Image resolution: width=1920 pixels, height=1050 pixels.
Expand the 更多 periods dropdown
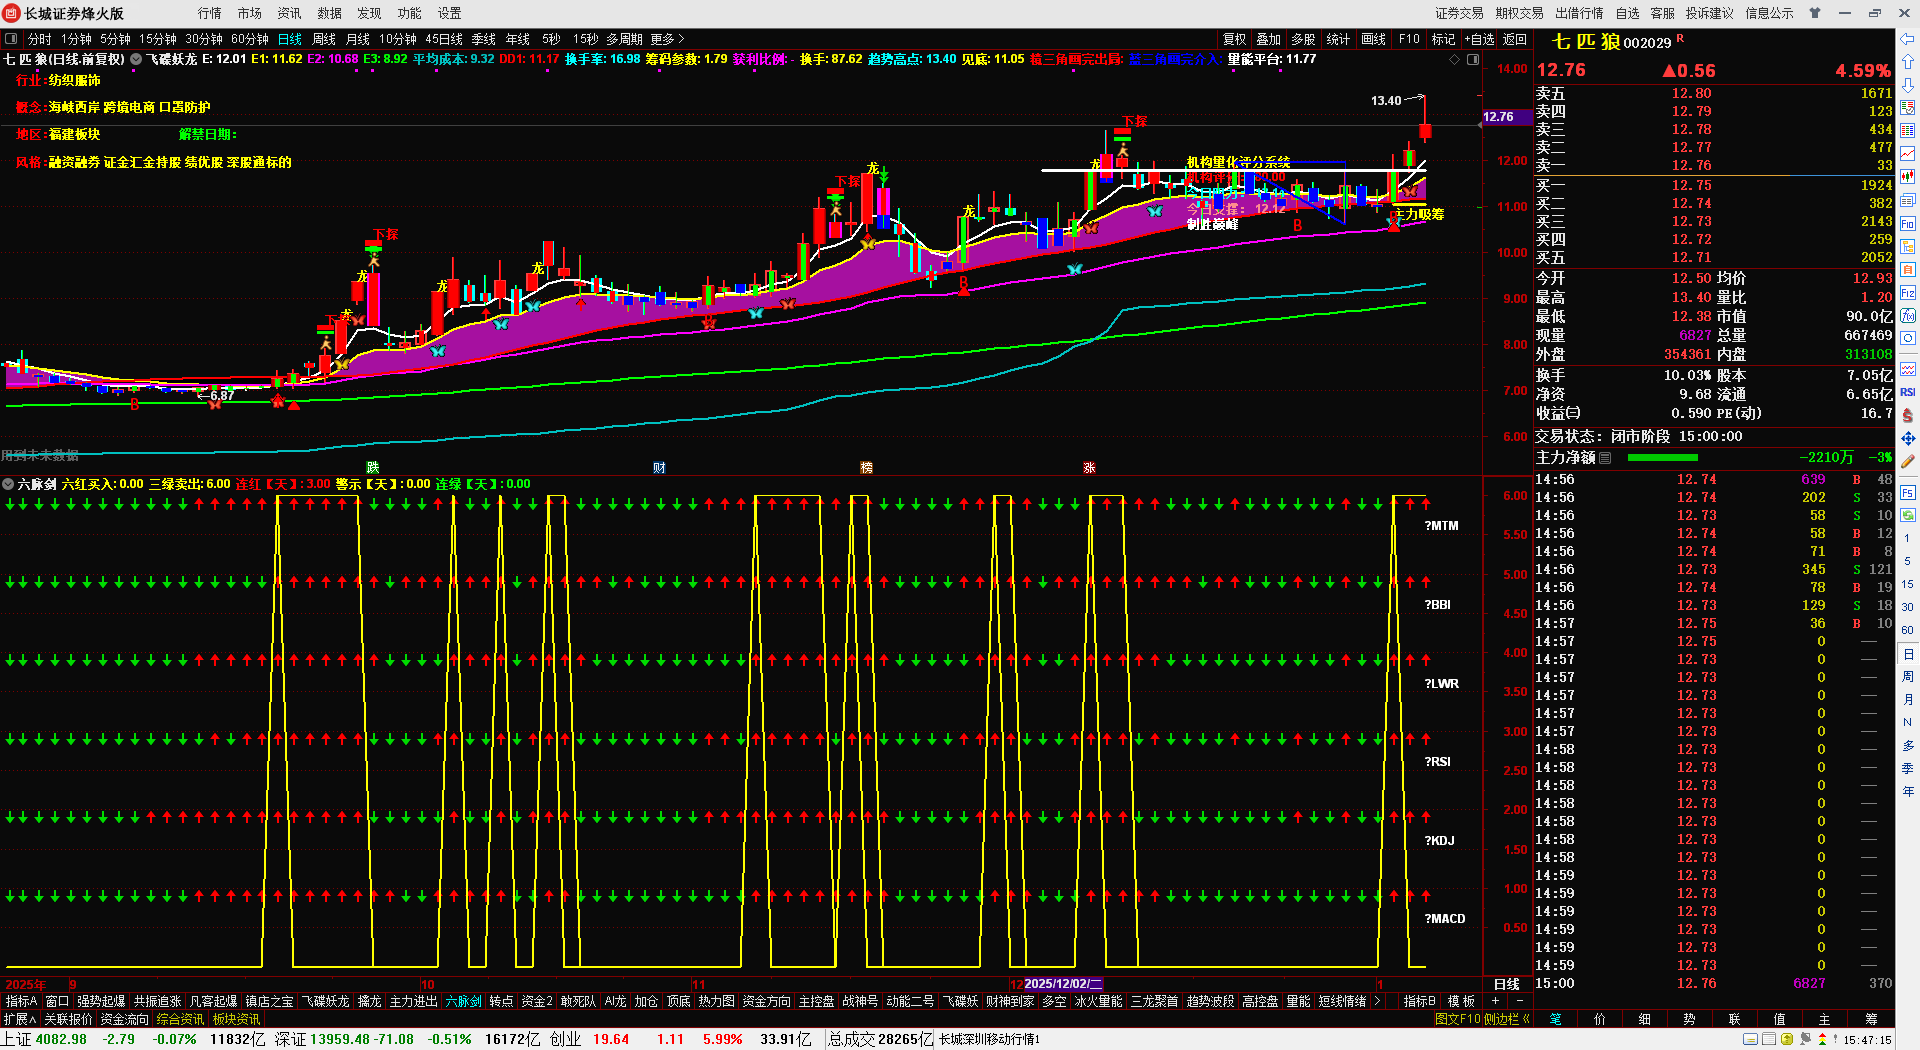[667, 39]
